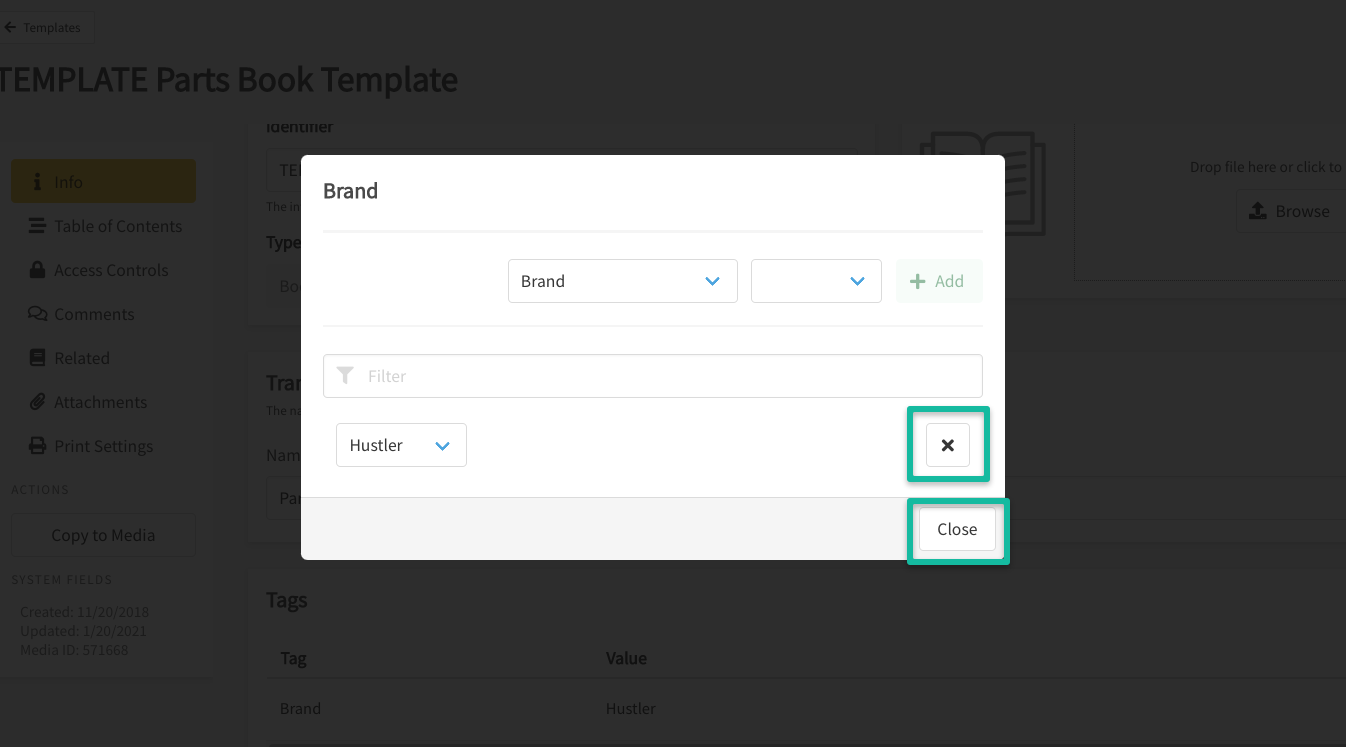
Task: Click the Related book icon
Action: 38,358
